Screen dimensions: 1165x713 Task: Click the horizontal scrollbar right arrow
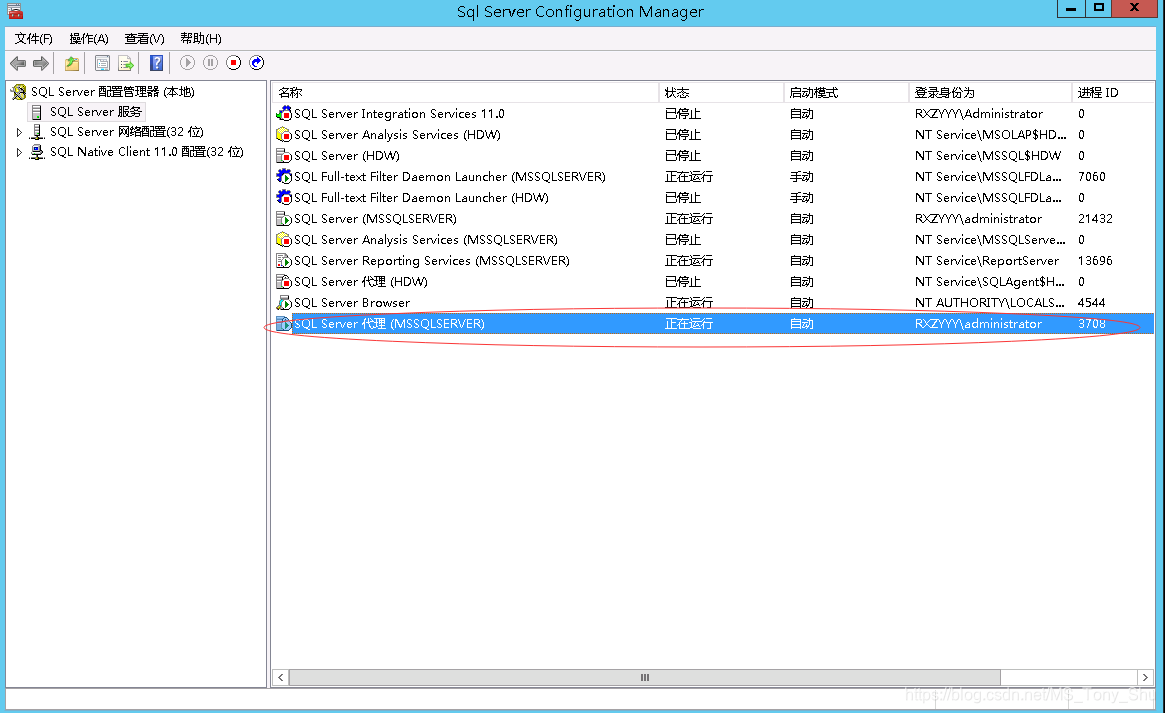[1145, 677]
